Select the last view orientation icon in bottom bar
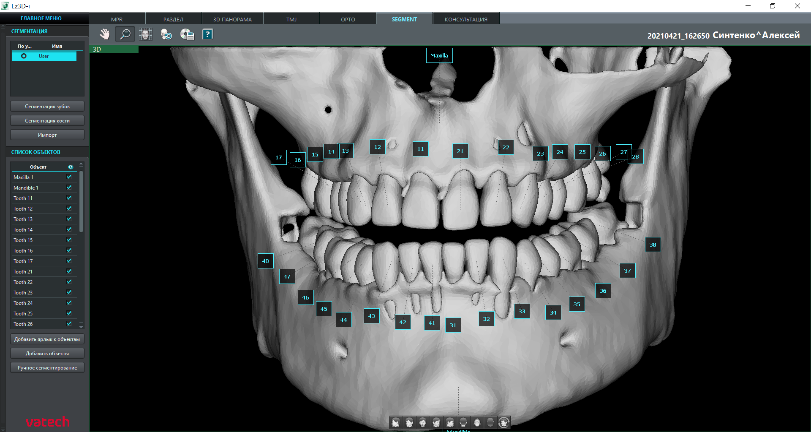811x432 pixels. click(x=504, y=423)
